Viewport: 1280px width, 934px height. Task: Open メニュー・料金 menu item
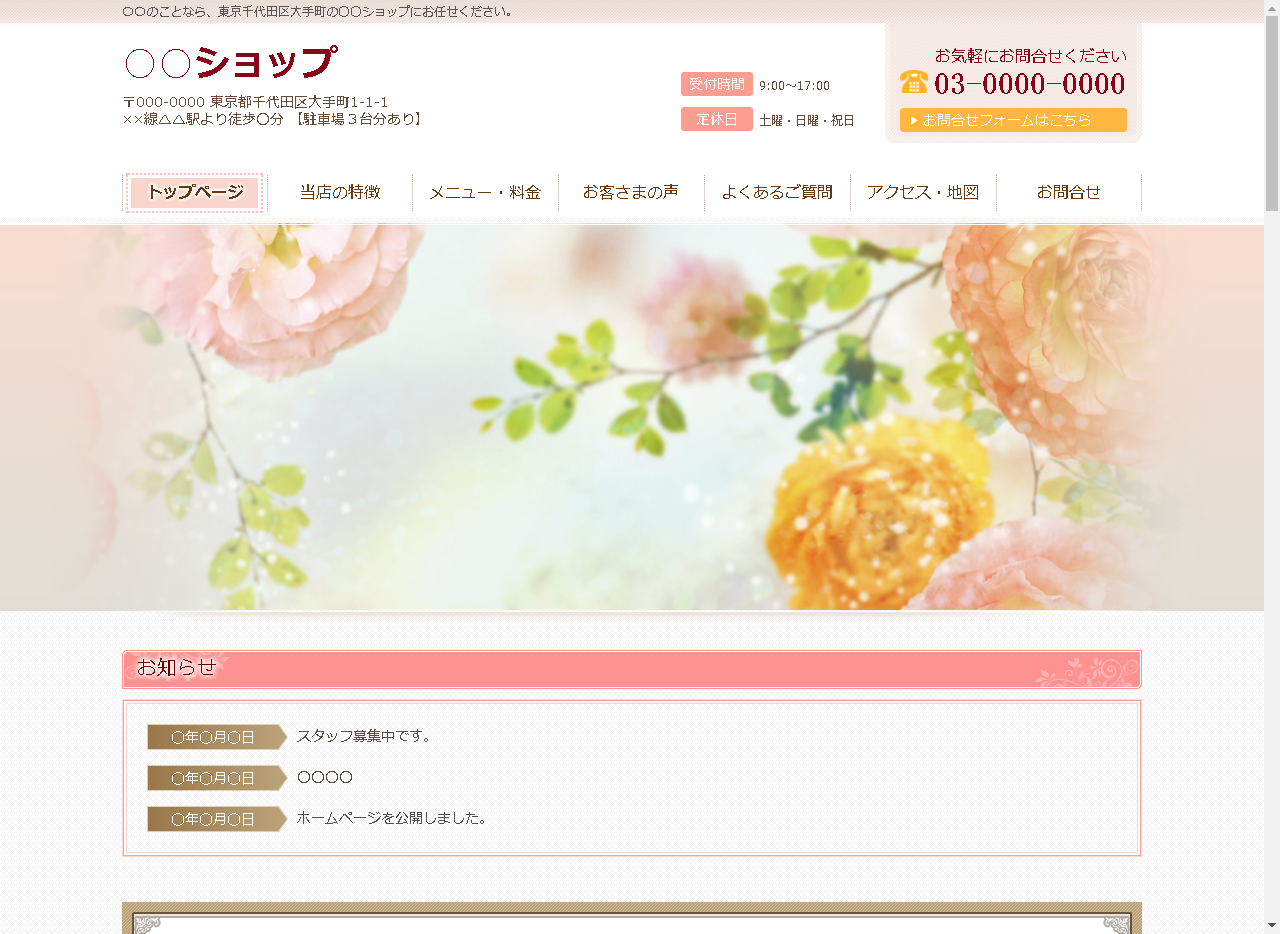485,193
